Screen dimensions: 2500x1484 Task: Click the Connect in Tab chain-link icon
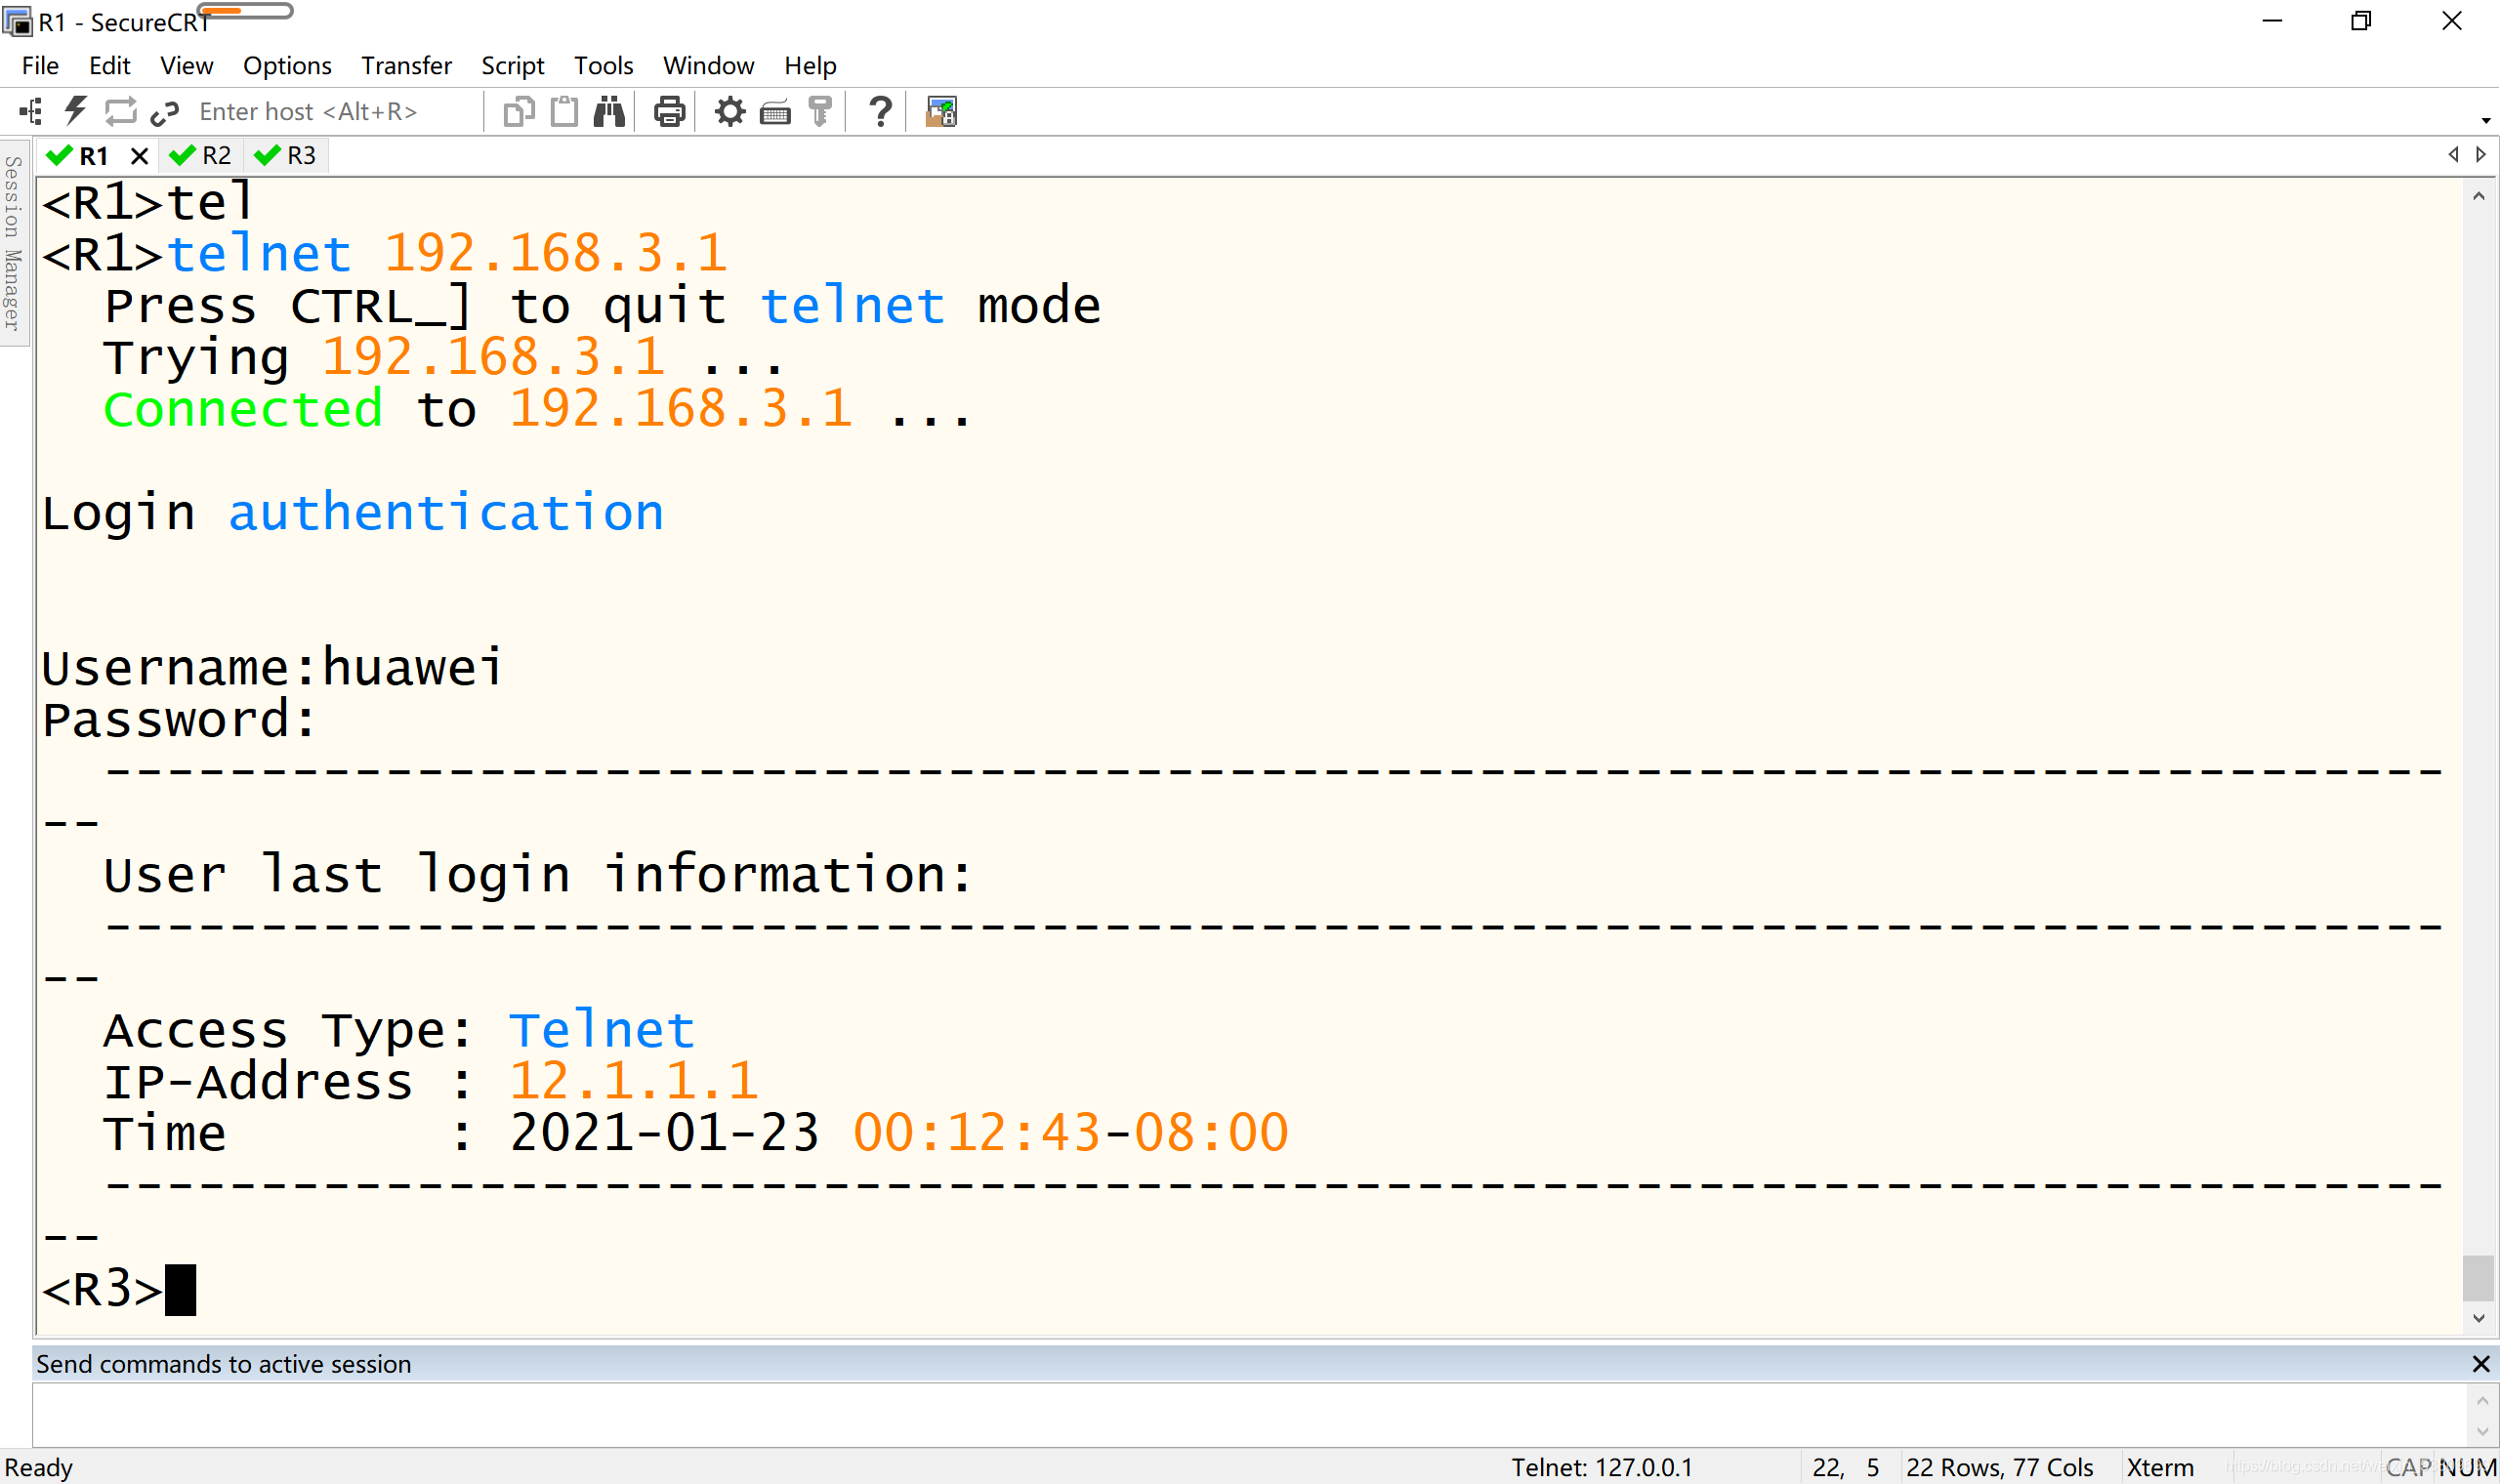165,113
